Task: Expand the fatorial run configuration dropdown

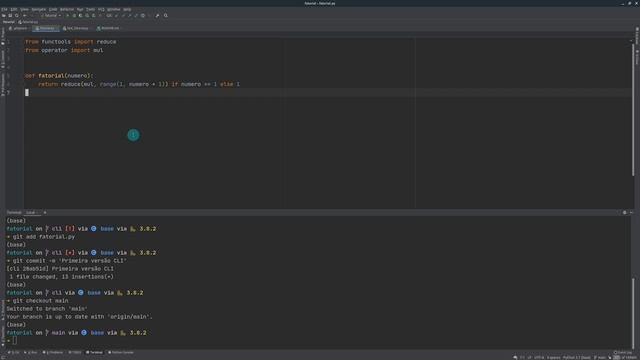Action: (51, 16)
